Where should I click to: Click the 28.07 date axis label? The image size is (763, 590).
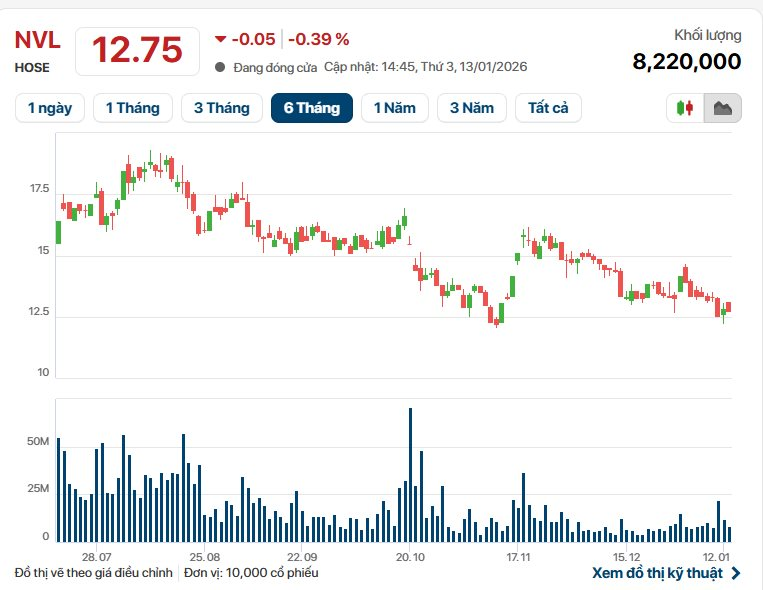[x=97, y=556]
